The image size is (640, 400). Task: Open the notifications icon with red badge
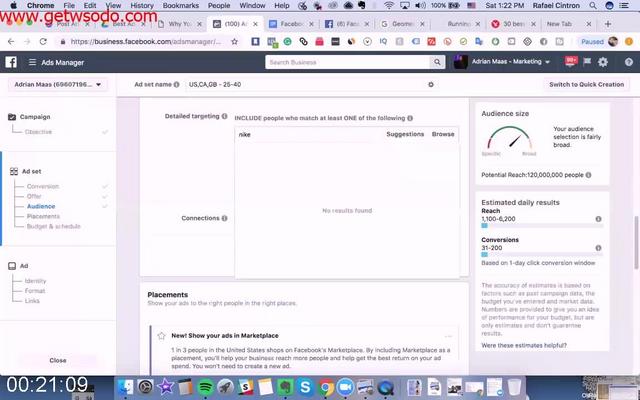(571, 62)
